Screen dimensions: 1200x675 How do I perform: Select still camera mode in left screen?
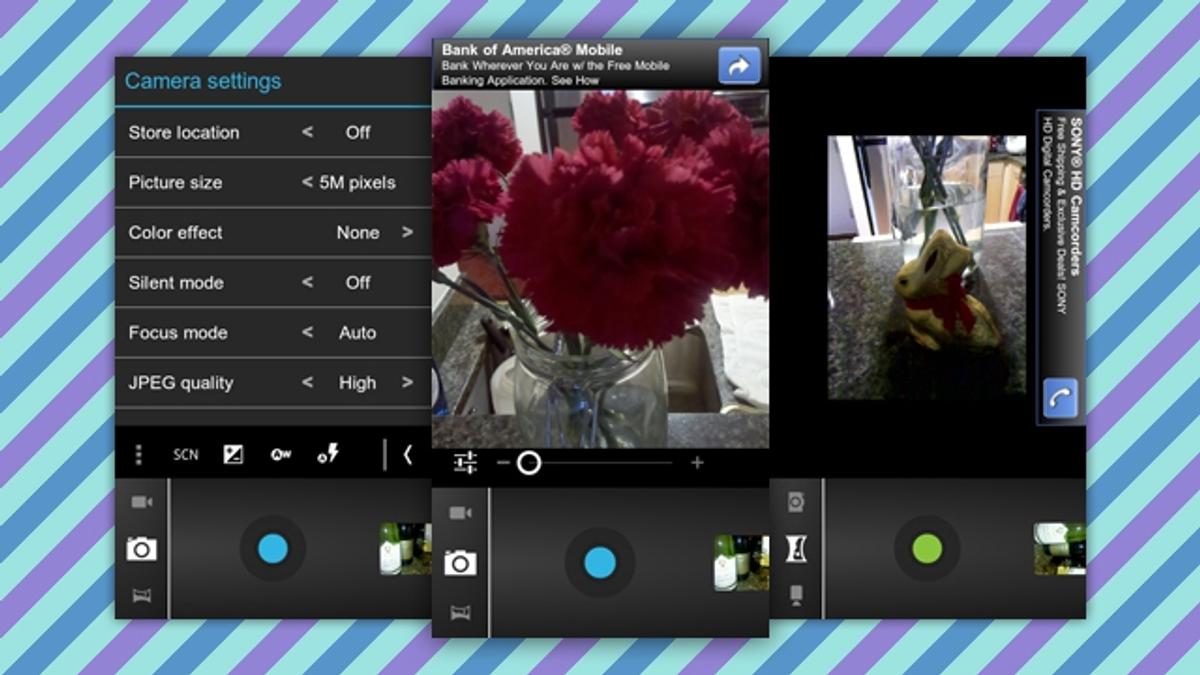click(x=141, y=548)
